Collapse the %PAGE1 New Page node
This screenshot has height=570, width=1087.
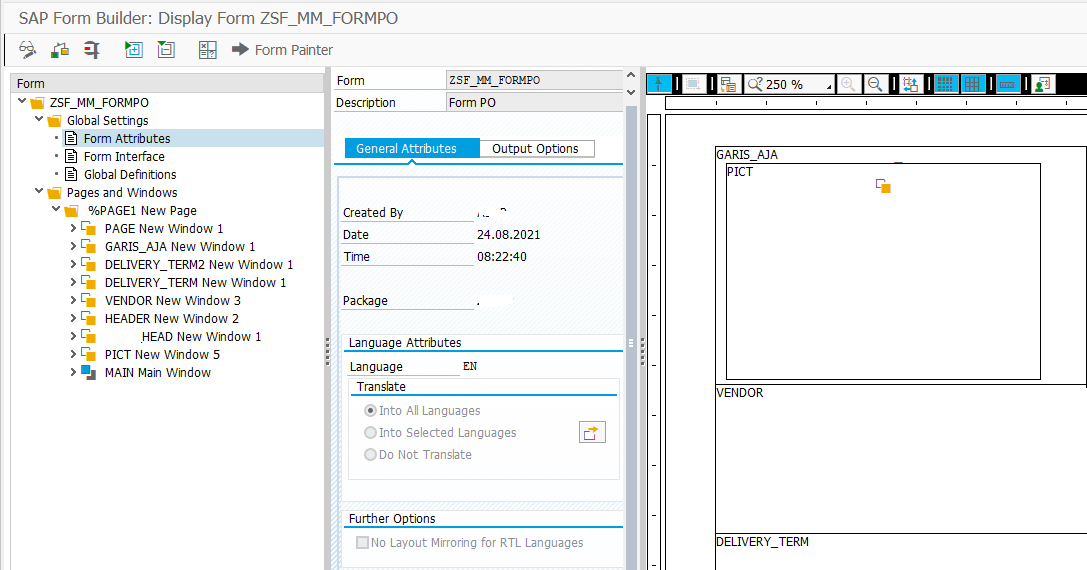[56, 209]
